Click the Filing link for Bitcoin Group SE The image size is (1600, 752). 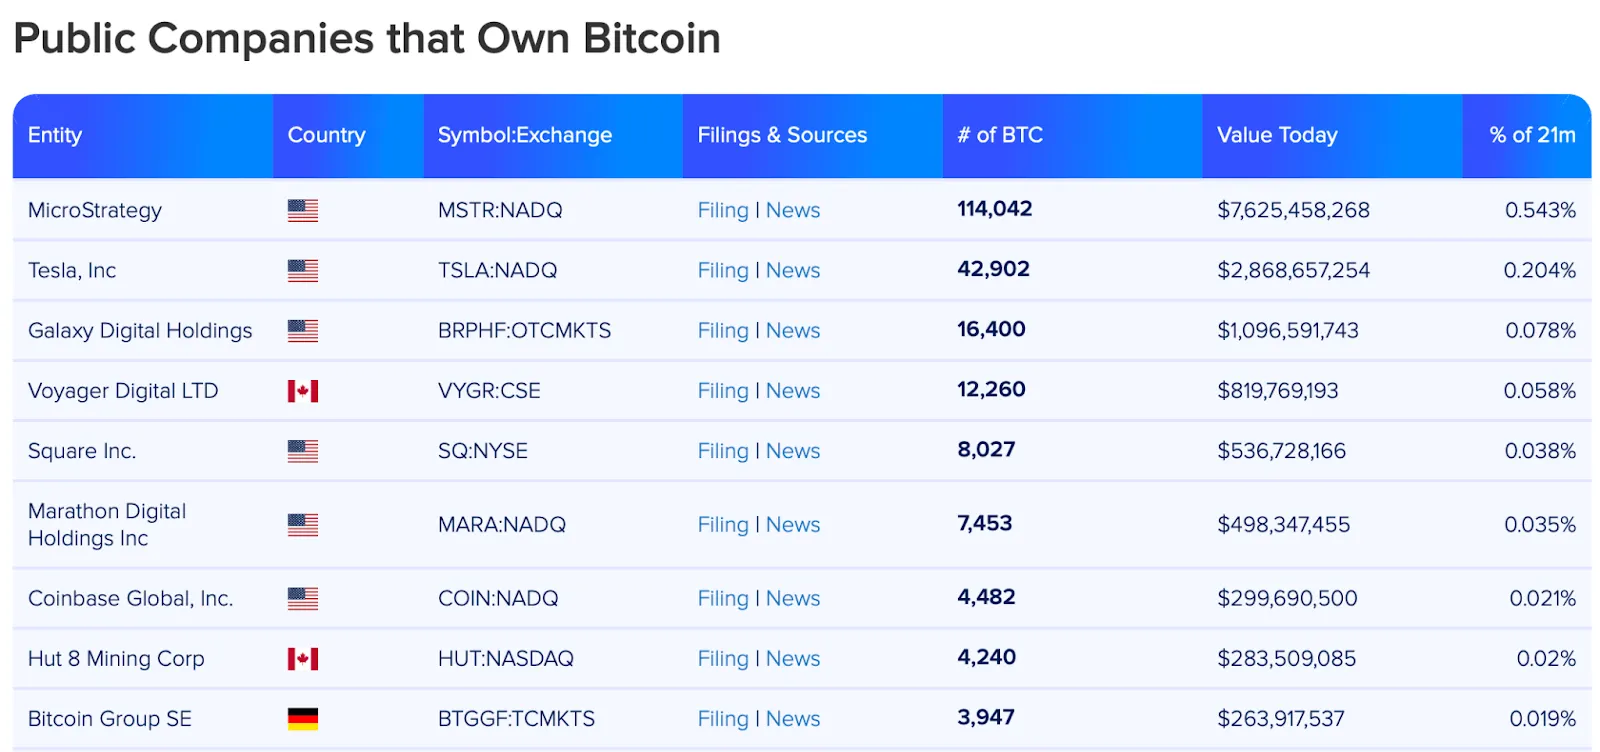[x=723, y=717]
